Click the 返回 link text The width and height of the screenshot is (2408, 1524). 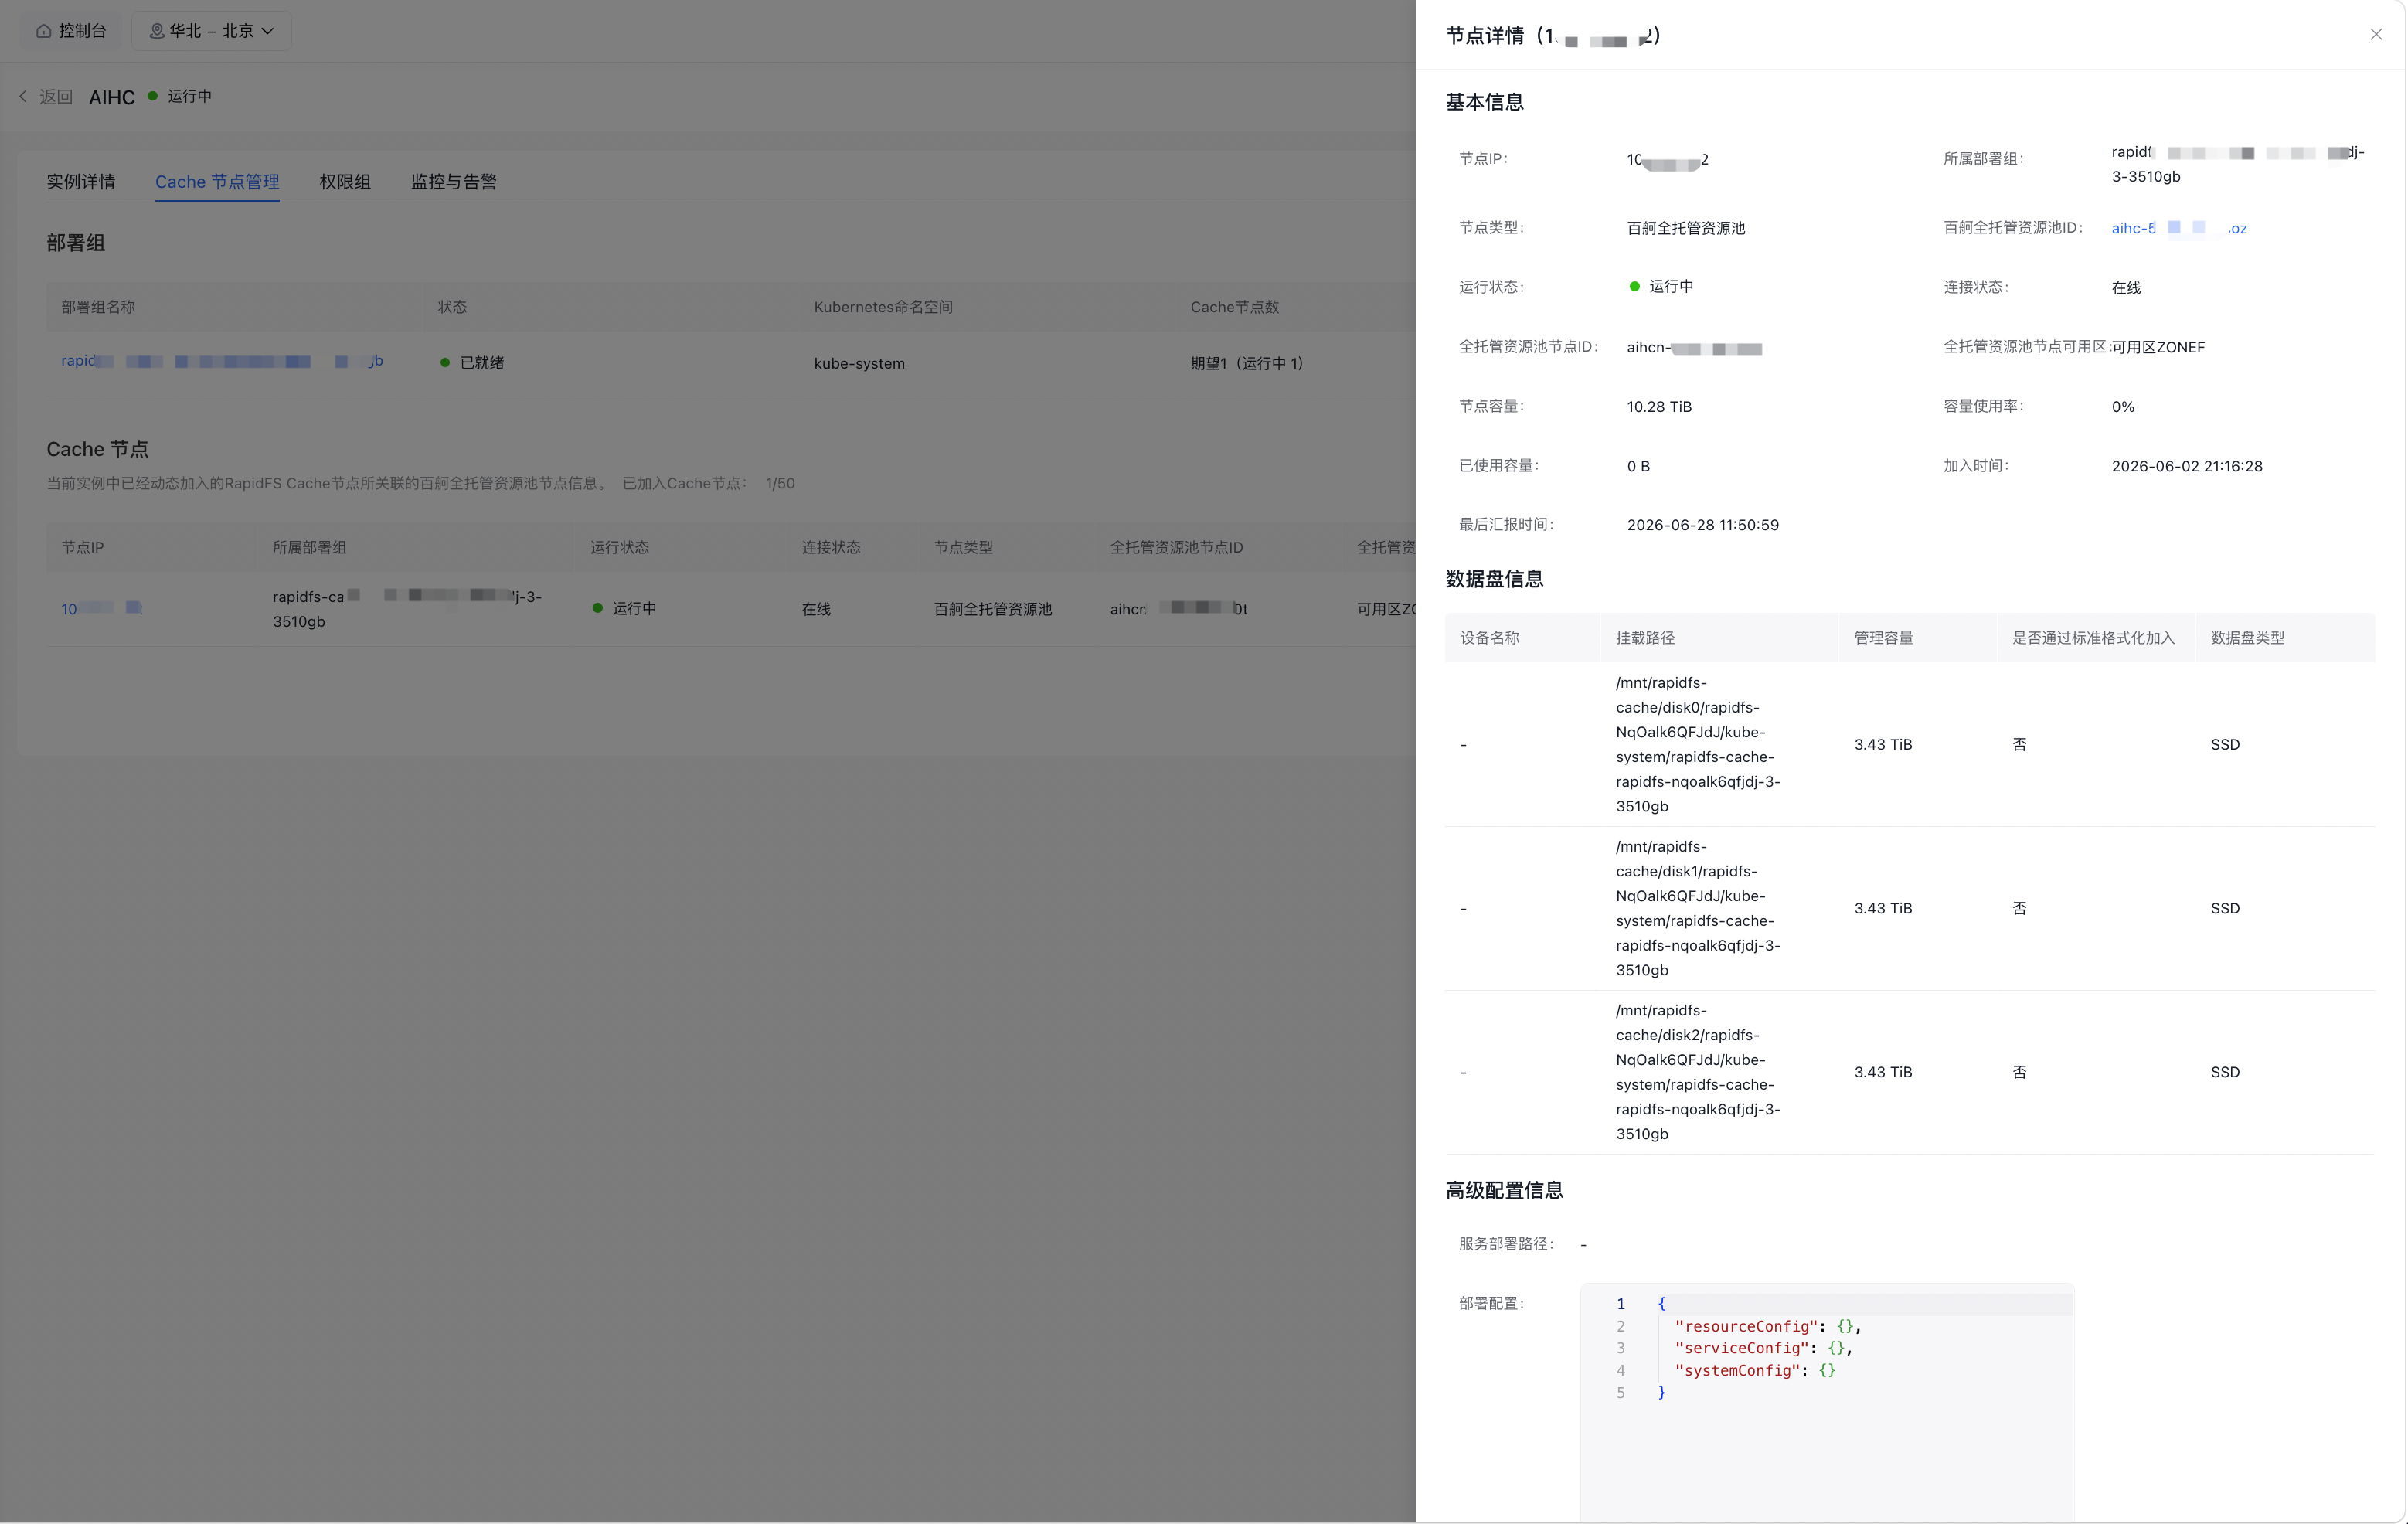point(56,97)
